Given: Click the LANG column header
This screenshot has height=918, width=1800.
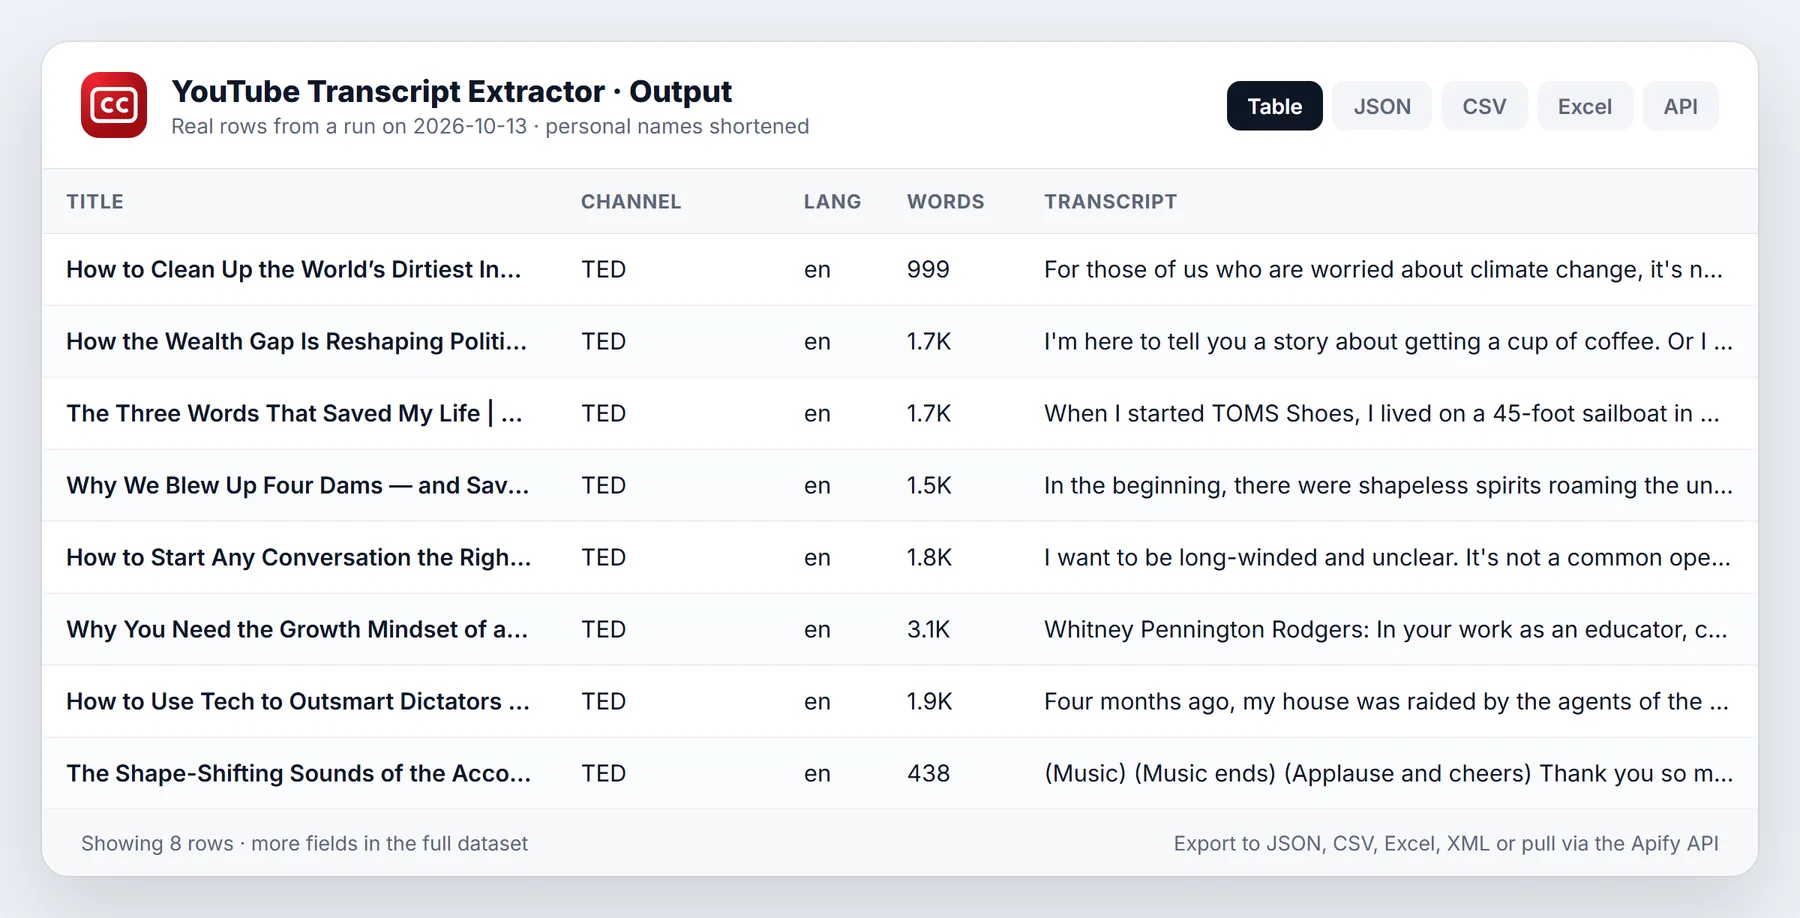Looking at the screenshot, I should pyautogui.click(x=832, y=201).
